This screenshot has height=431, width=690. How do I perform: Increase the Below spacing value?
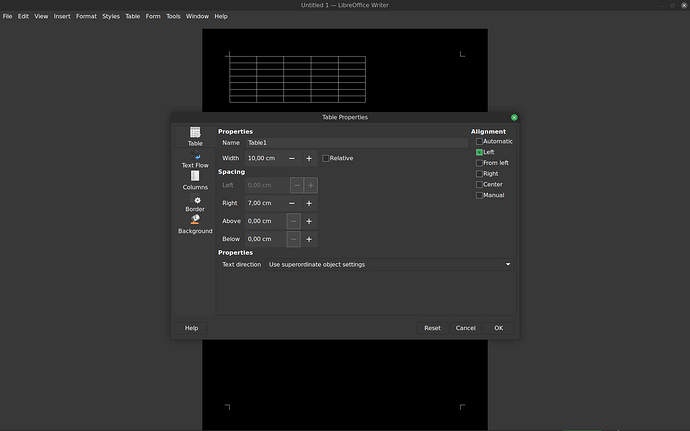309,239
